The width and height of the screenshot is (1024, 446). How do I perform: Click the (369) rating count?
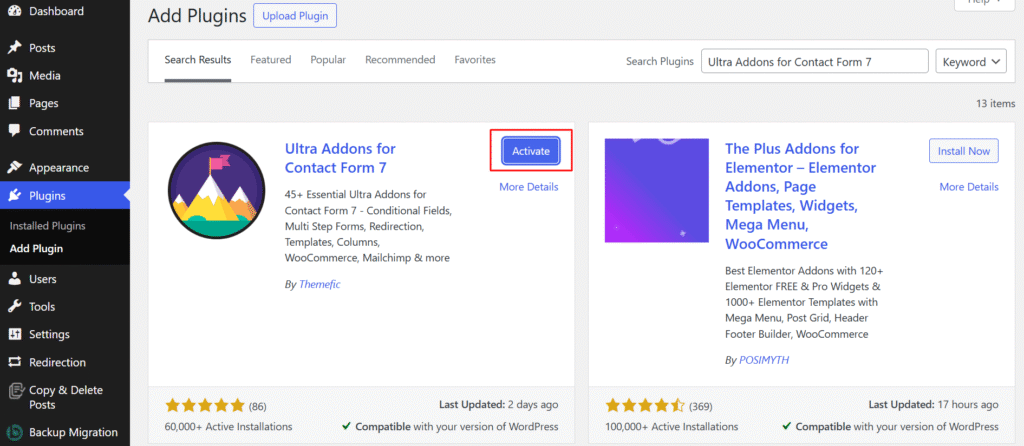tap(701, 406)
